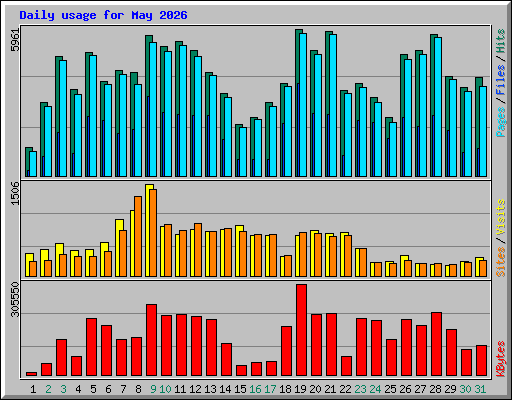512x400 pixels.
Task: Click day 18 on the x-axis
Action: (285, 389)
